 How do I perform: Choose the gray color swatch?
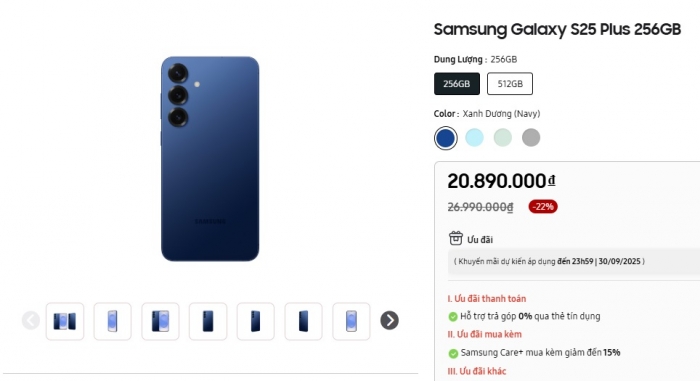(x=531, y=138)
